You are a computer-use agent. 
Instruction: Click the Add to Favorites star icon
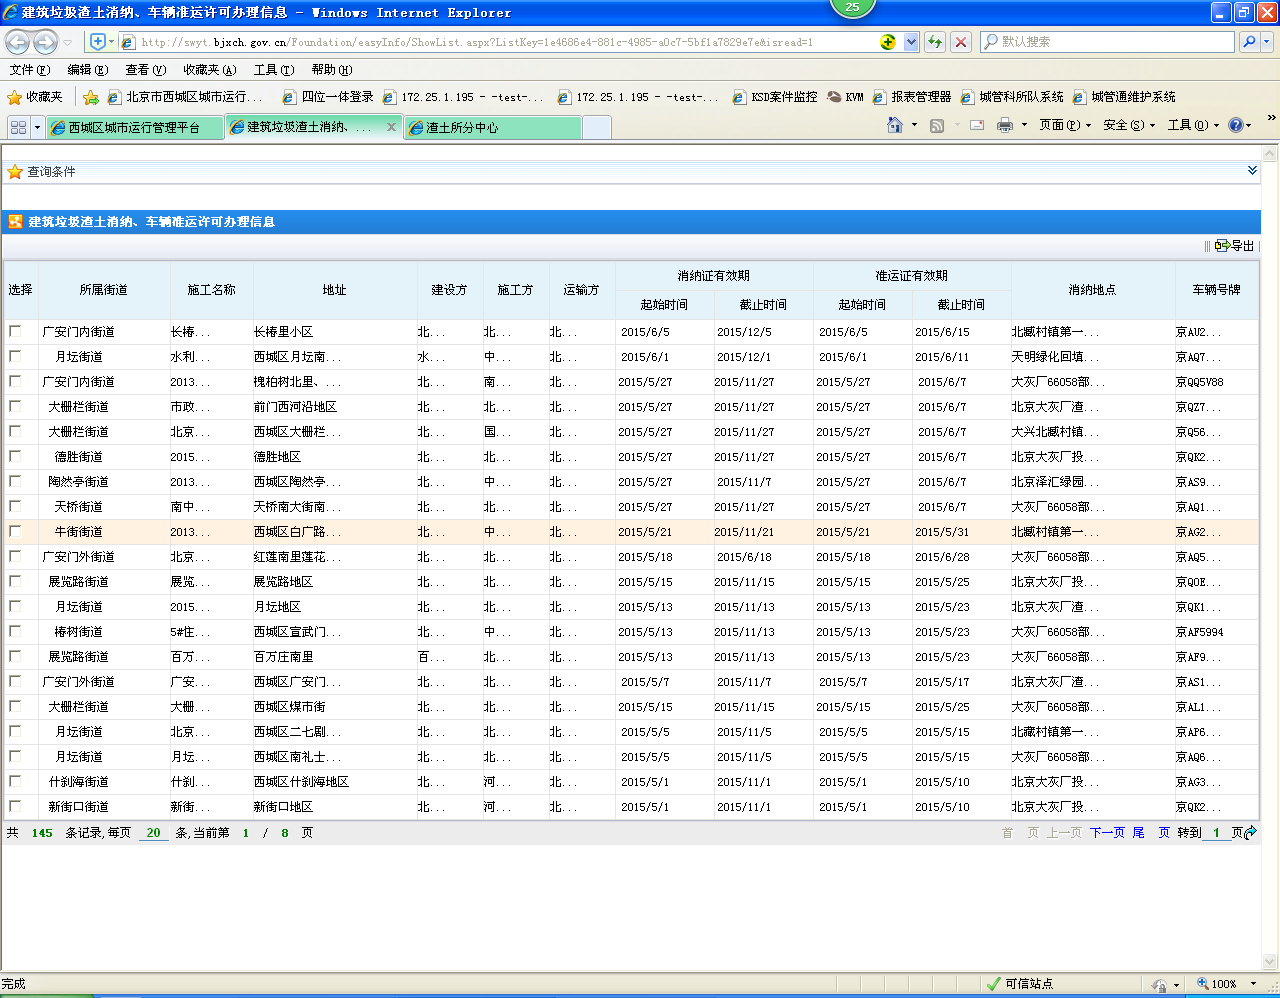coord(91,97)
